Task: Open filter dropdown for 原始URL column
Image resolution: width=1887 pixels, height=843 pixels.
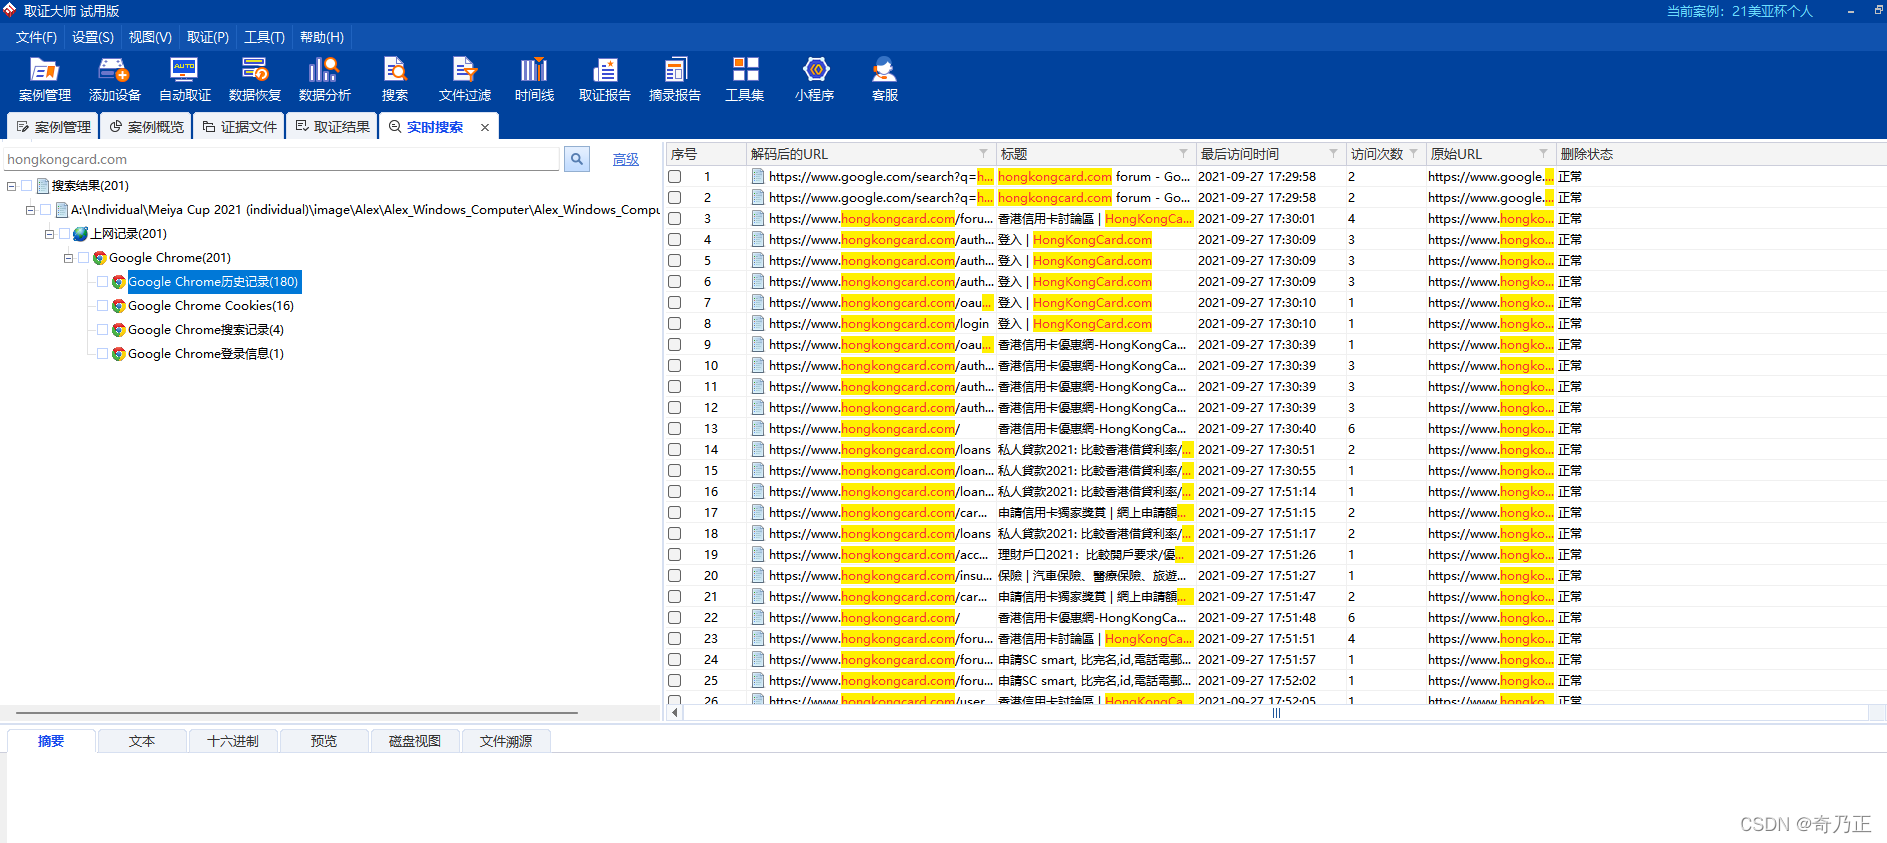Action: click(1544, 153)
